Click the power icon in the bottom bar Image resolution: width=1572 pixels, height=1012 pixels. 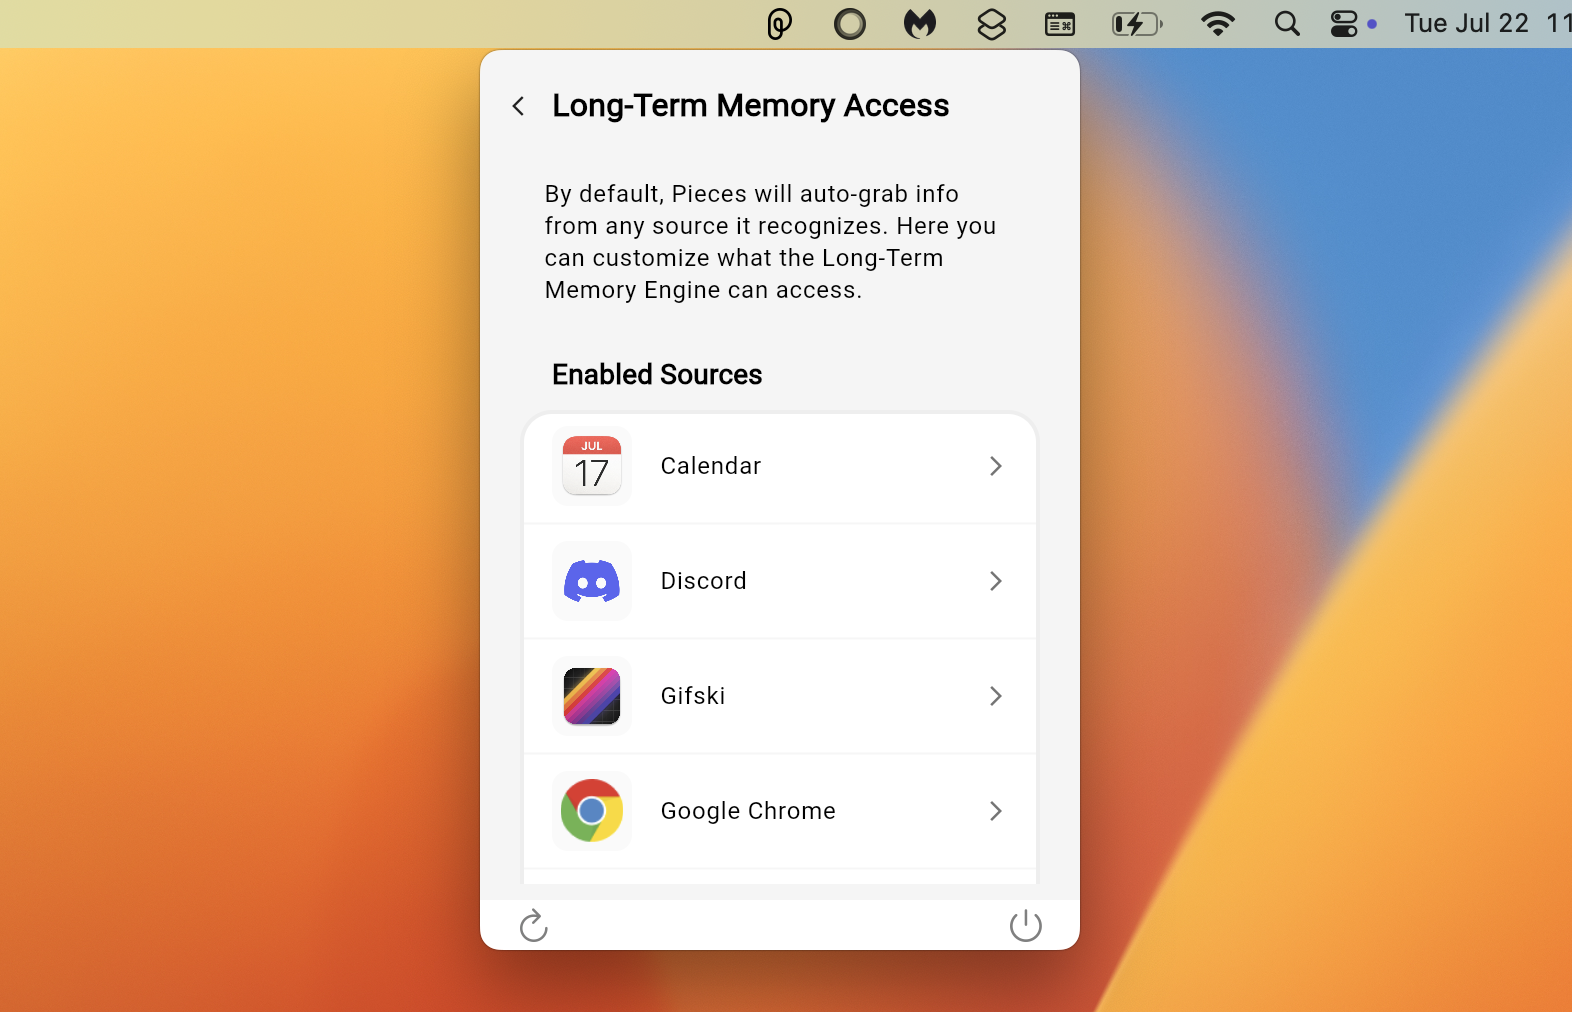point(1026,926)
